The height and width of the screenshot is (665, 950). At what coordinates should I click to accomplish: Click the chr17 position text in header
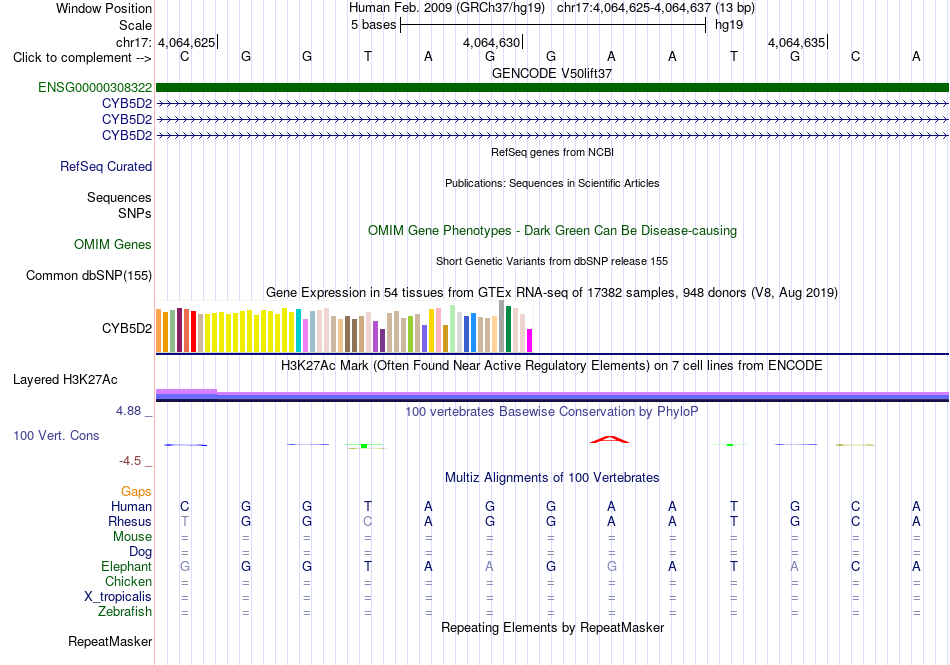coord(656,8)
